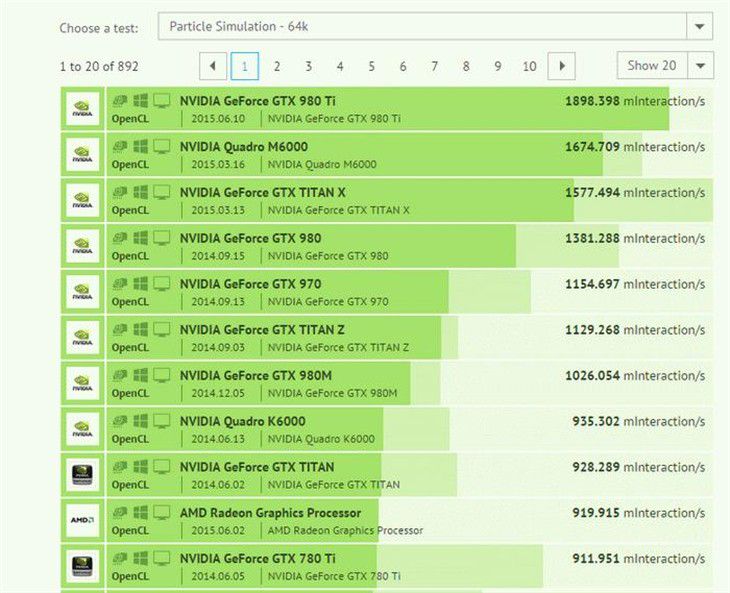
Task: Click Windows icon in Quadro M6000 row
Action: 140,146
